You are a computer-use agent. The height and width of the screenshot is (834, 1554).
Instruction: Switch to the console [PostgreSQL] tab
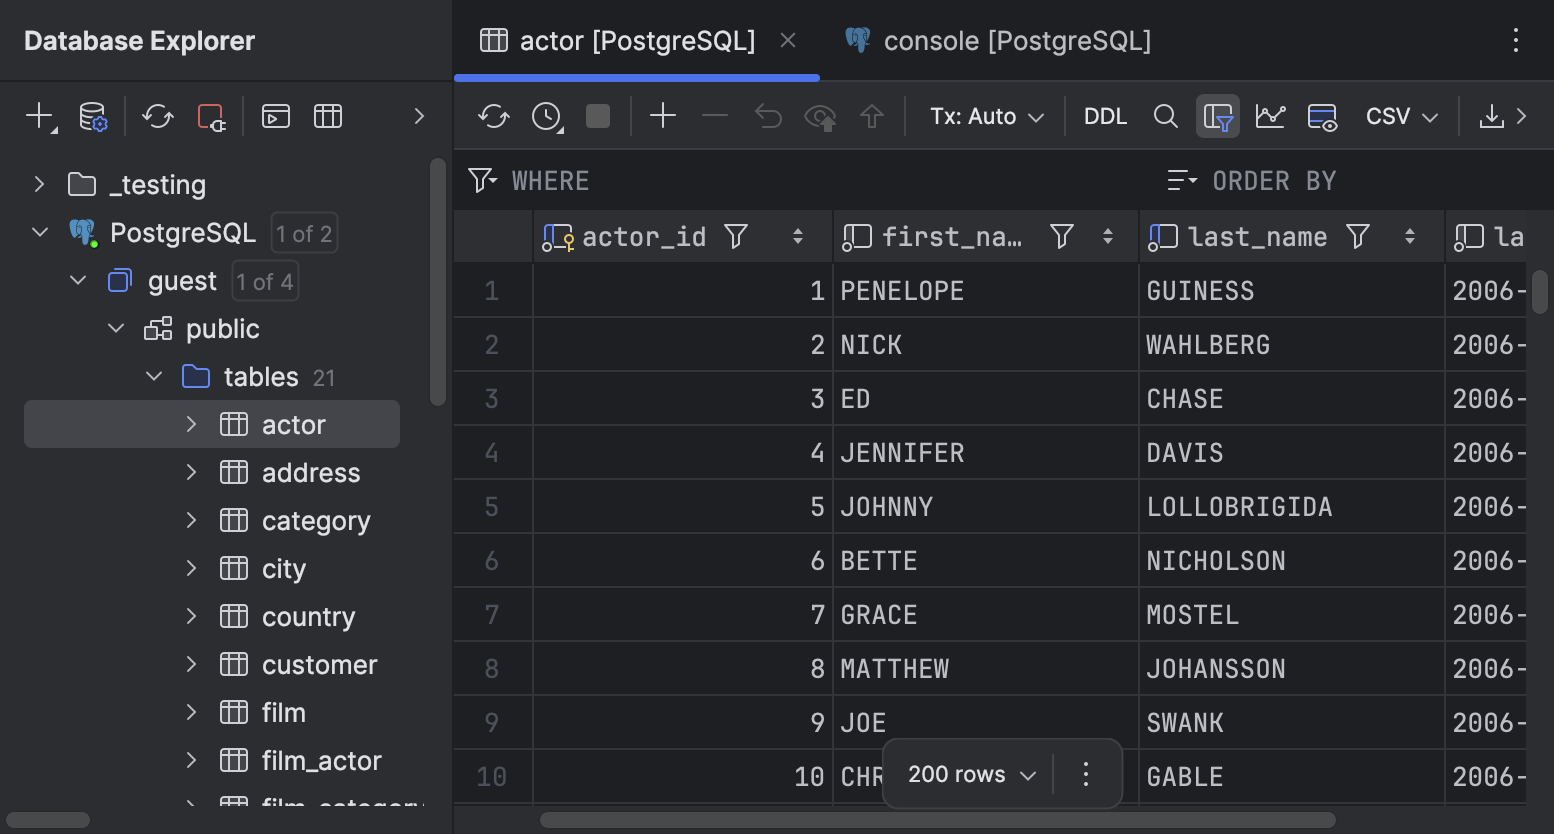click(x=1015, y=41)
